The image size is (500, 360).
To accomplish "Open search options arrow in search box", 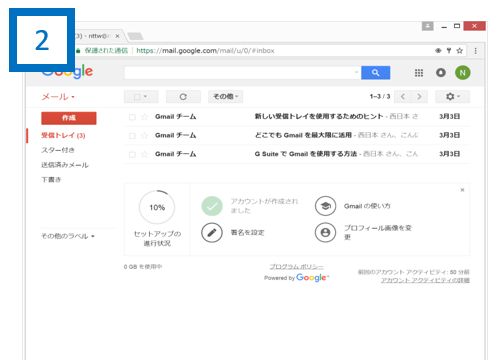I will (356, 72).
